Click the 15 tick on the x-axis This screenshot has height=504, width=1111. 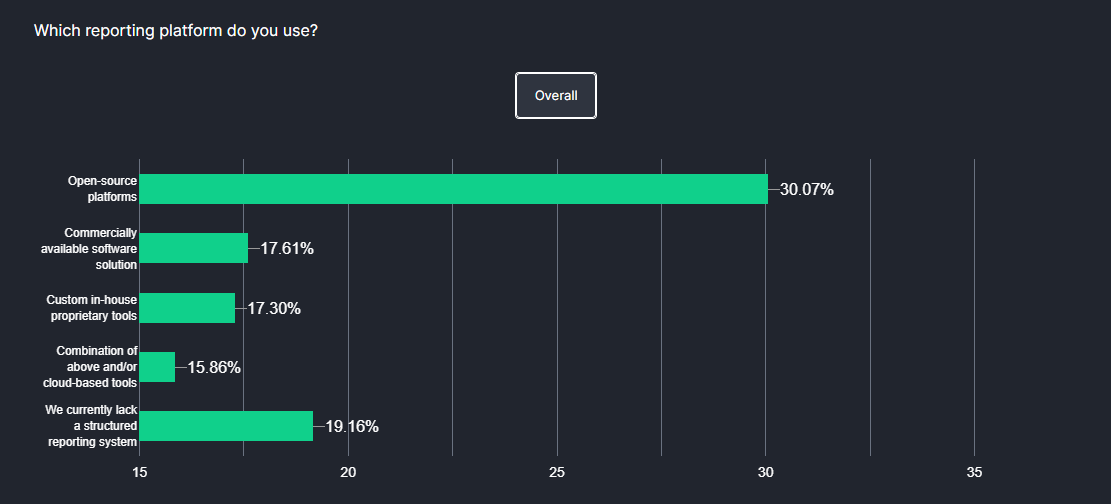pyautogui.click(x=139, y=472)
